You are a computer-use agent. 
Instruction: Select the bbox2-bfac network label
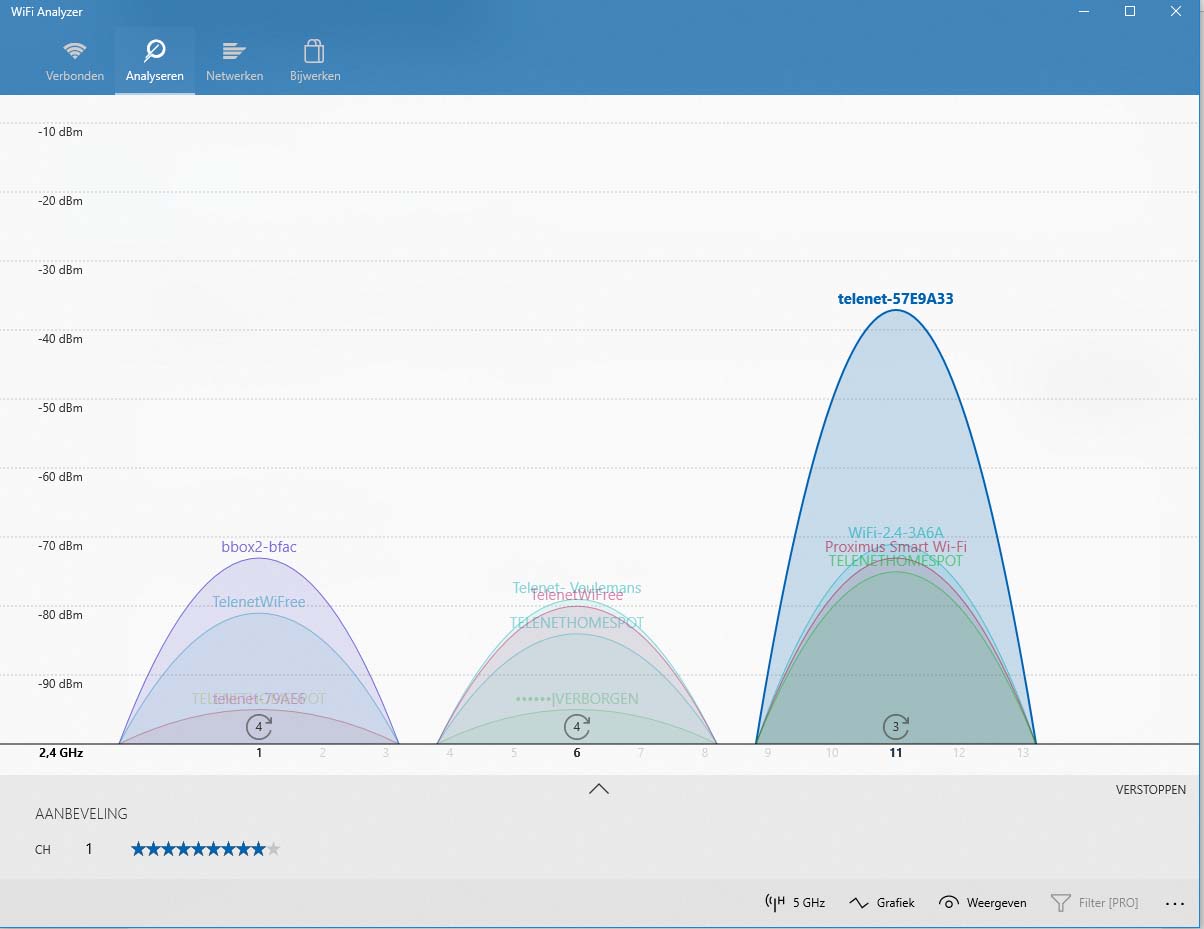pyautogui.click(x=259, y=547)
